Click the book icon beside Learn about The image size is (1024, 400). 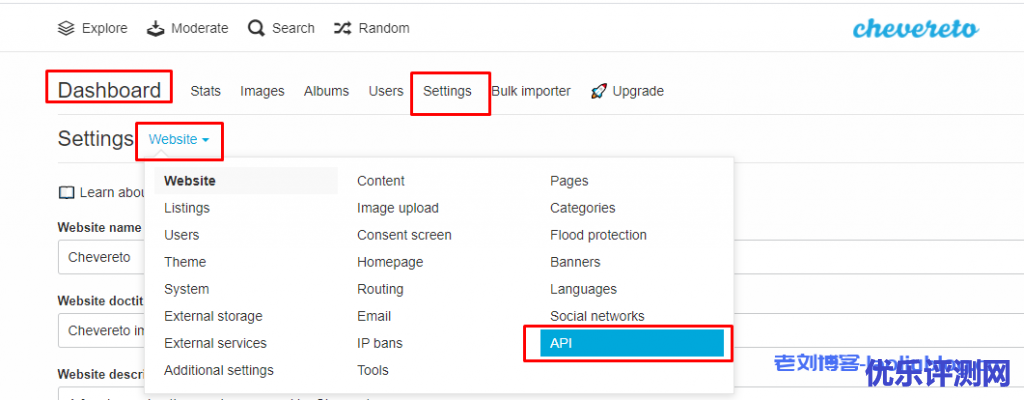[x=66, y=192]
